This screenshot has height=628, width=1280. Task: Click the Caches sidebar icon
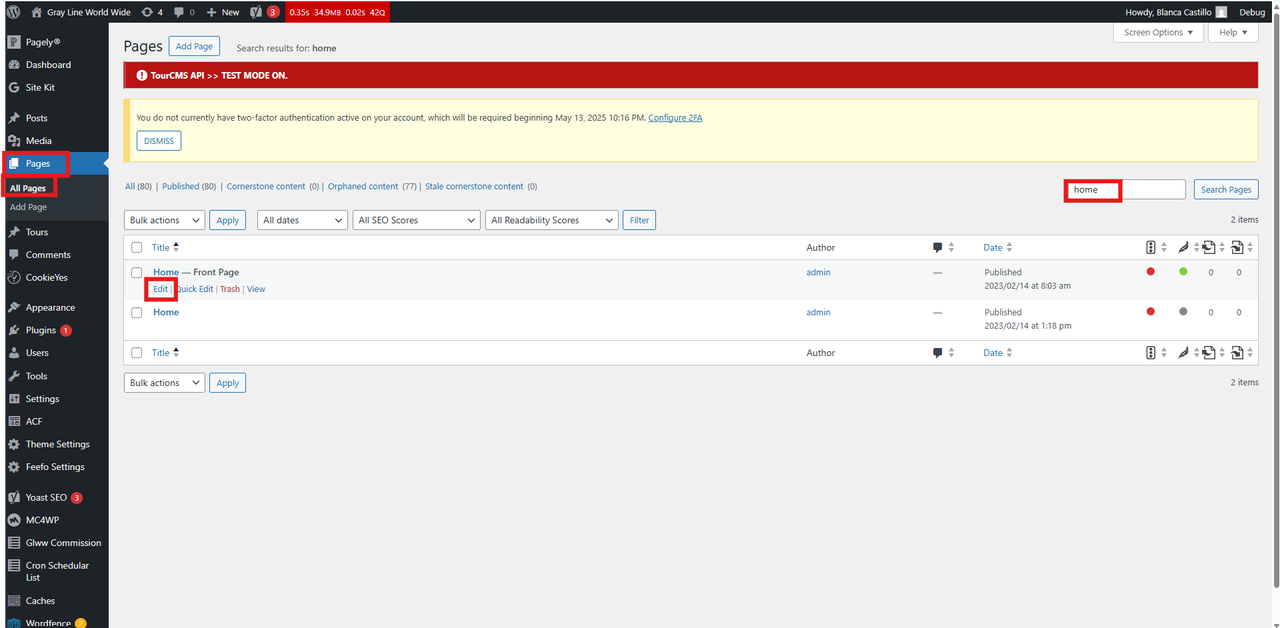click(x=14, y=601)
